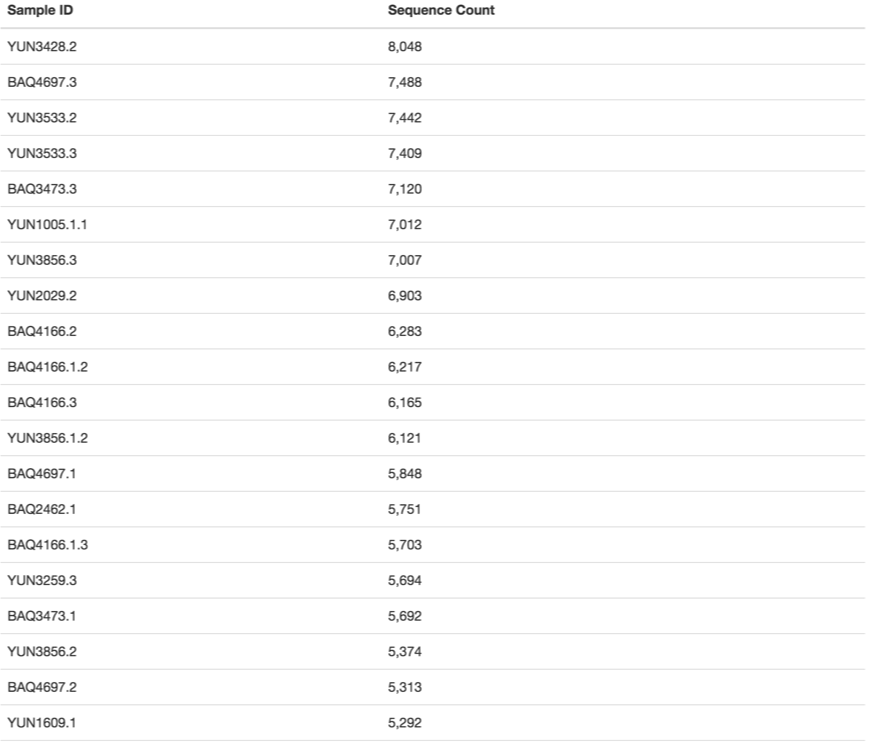
Task: Click the BAQ4166.1.2 sample ID
Action: point(47,367)
